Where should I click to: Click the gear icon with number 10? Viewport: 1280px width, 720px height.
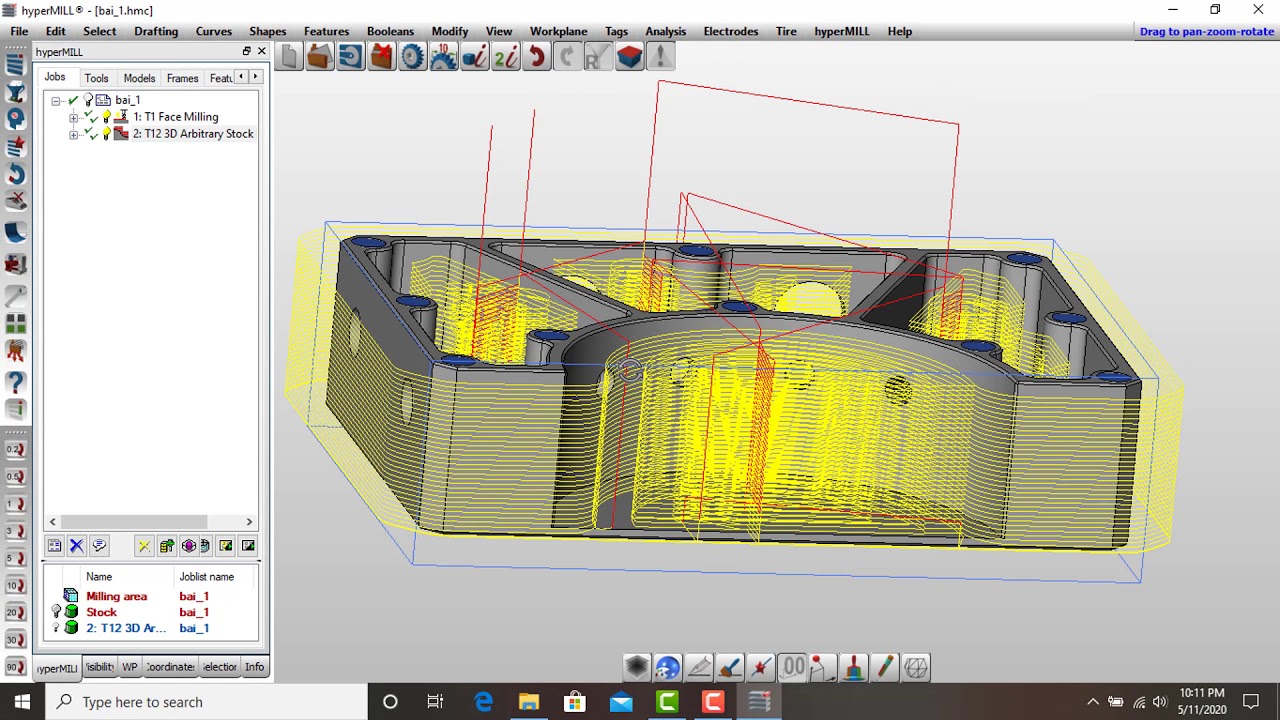(x=443, y=57)
